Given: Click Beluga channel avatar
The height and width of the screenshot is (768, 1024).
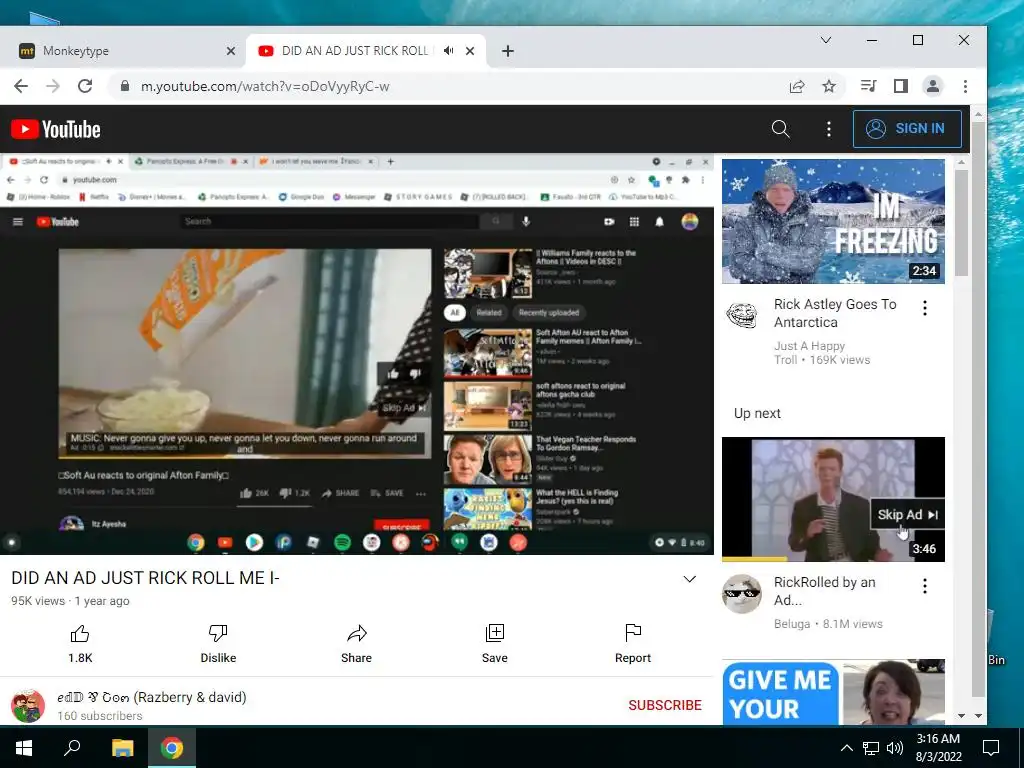Looking at the screenshot, I should (742, 593).
